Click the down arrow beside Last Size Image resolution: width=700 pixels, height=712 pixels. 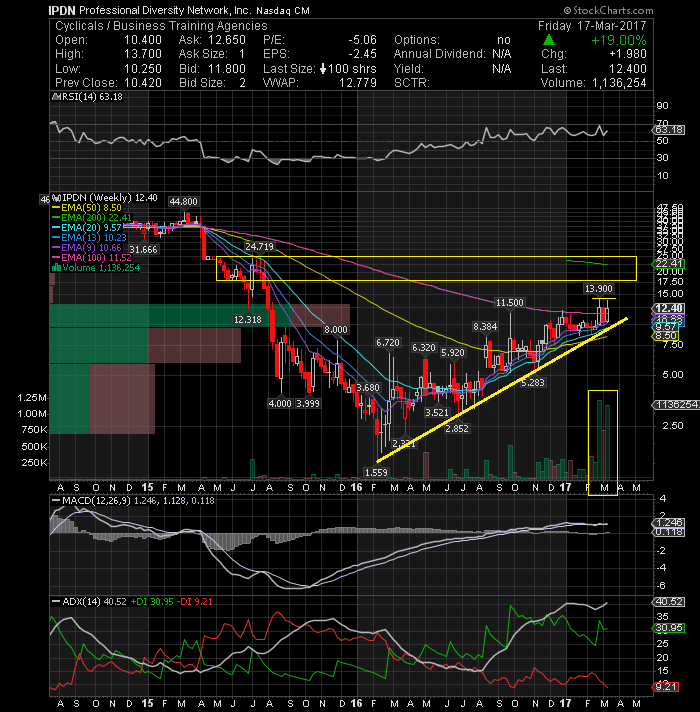(x=323, y=69)
